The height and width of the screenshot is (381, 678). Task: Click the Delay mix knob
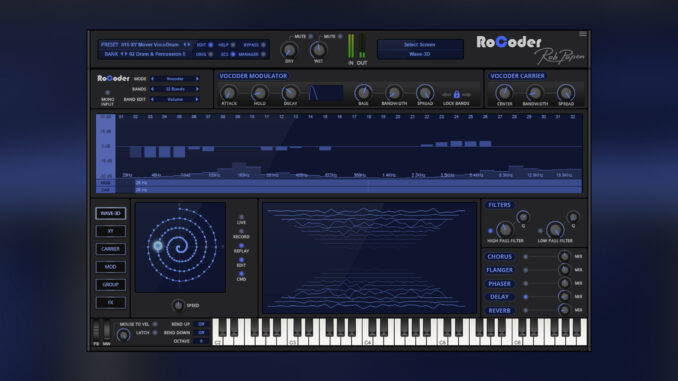click(564, 297)
